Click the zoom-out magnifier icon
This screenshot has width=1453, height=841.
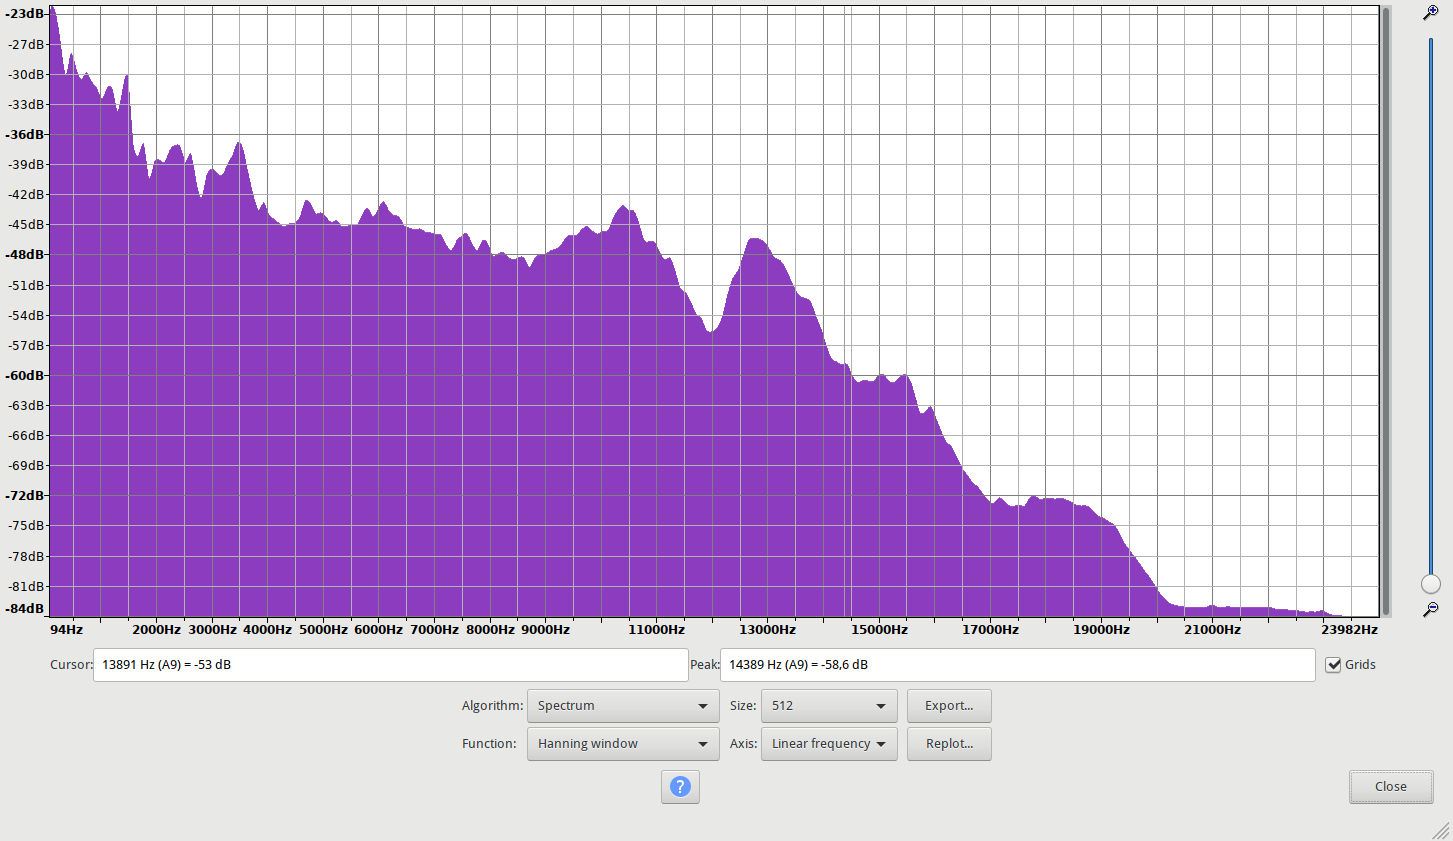1431,609
